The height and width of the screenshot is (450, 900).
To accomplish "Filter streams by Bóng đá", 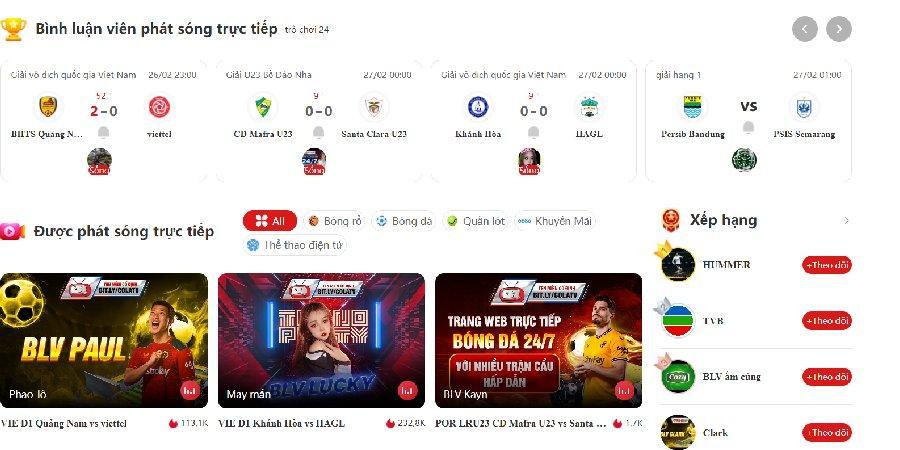I will 405,221.
